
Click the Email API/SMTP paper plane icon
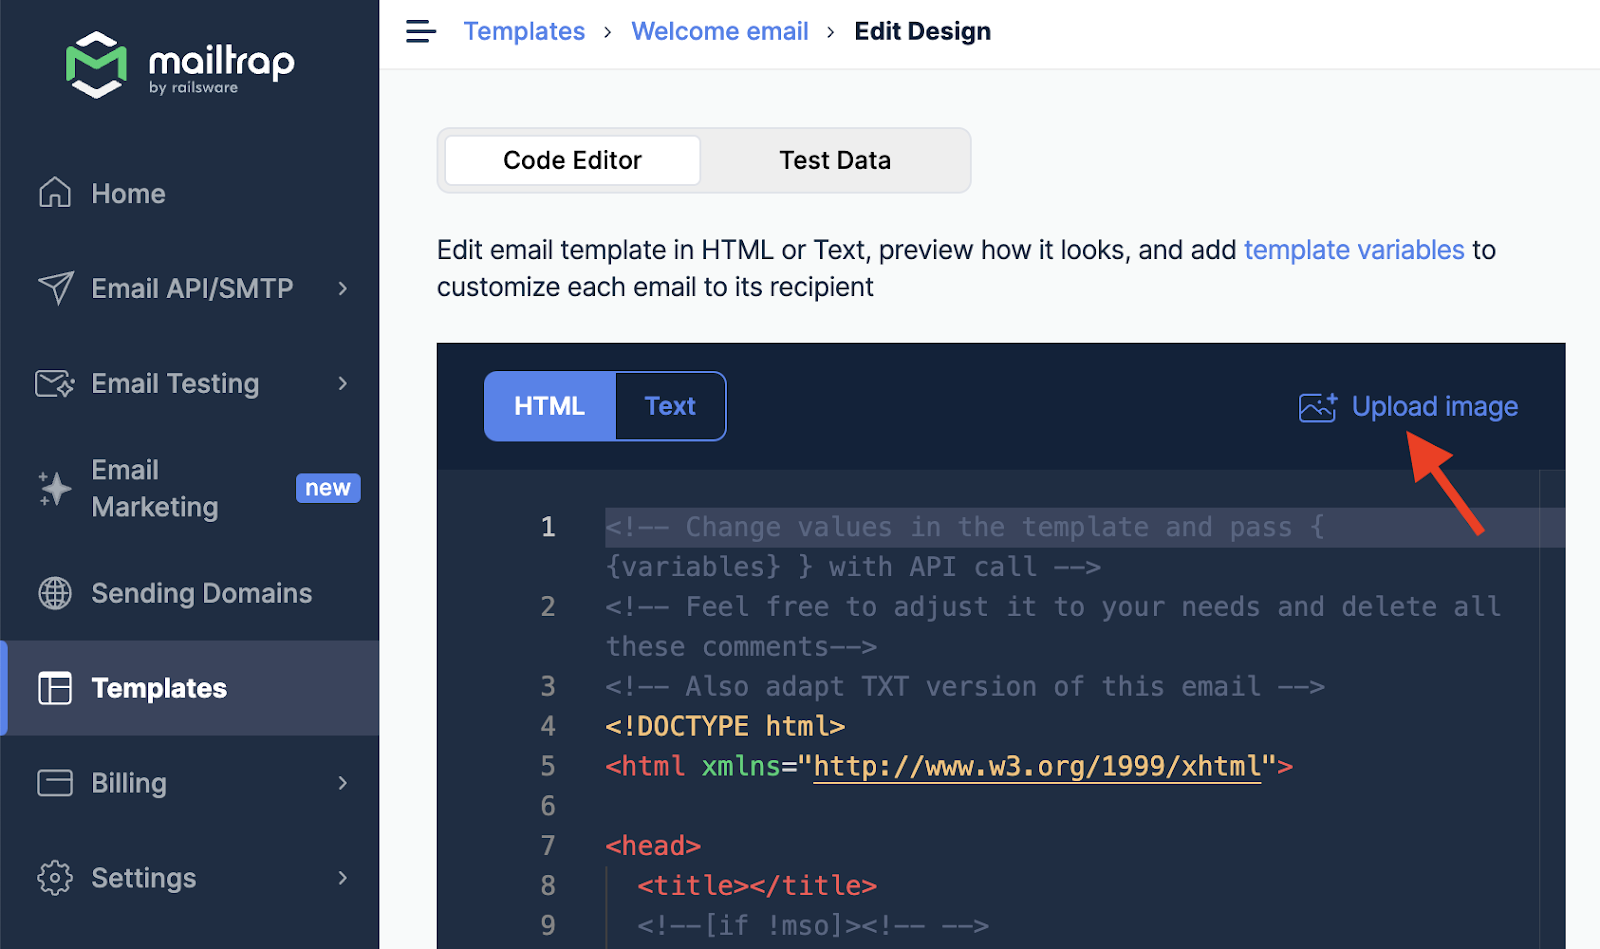(54, 288)
